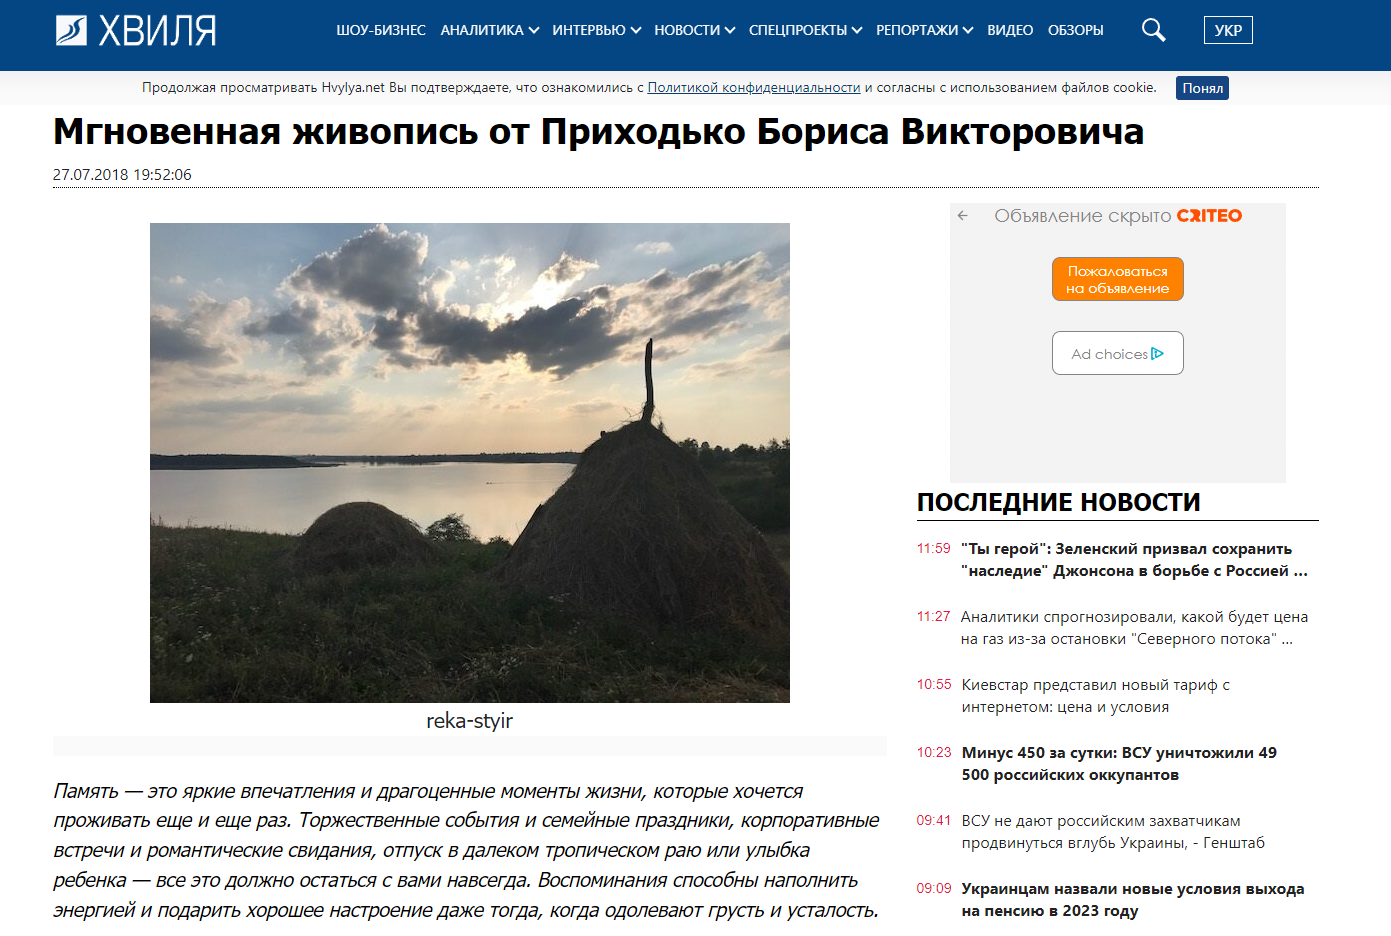Expand the ИНТЕРВЬЮ dropdown menu
This screenshot has height=936, width=1391.
click(596, 30)
